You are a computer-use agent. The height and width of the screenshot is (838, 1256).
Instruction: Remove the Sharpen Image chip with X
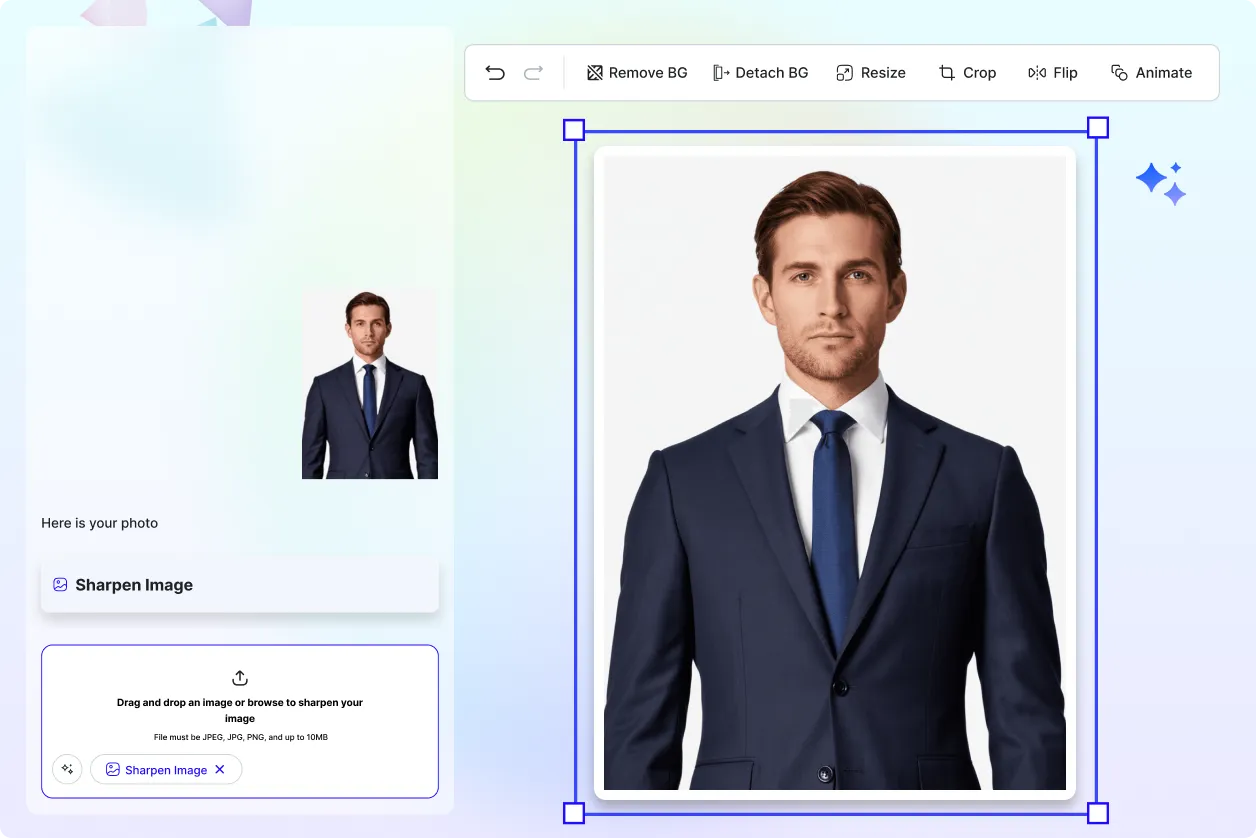coord(220,769)
